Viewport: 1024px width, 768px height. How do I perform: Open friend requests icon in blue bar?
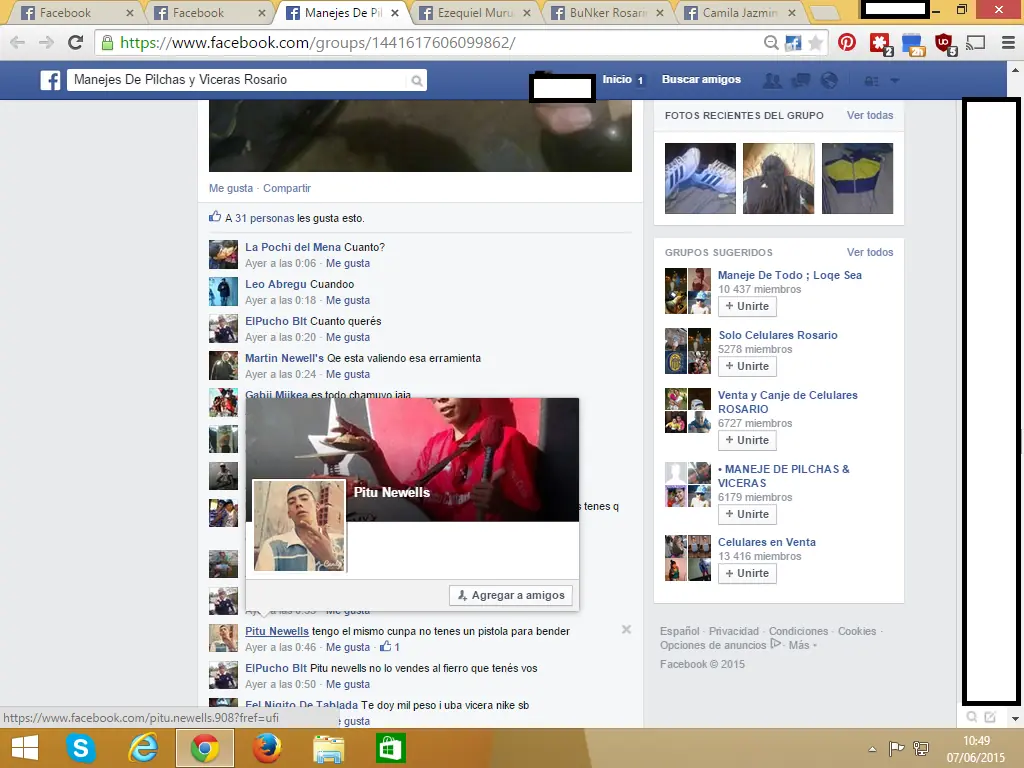(773, 80)
